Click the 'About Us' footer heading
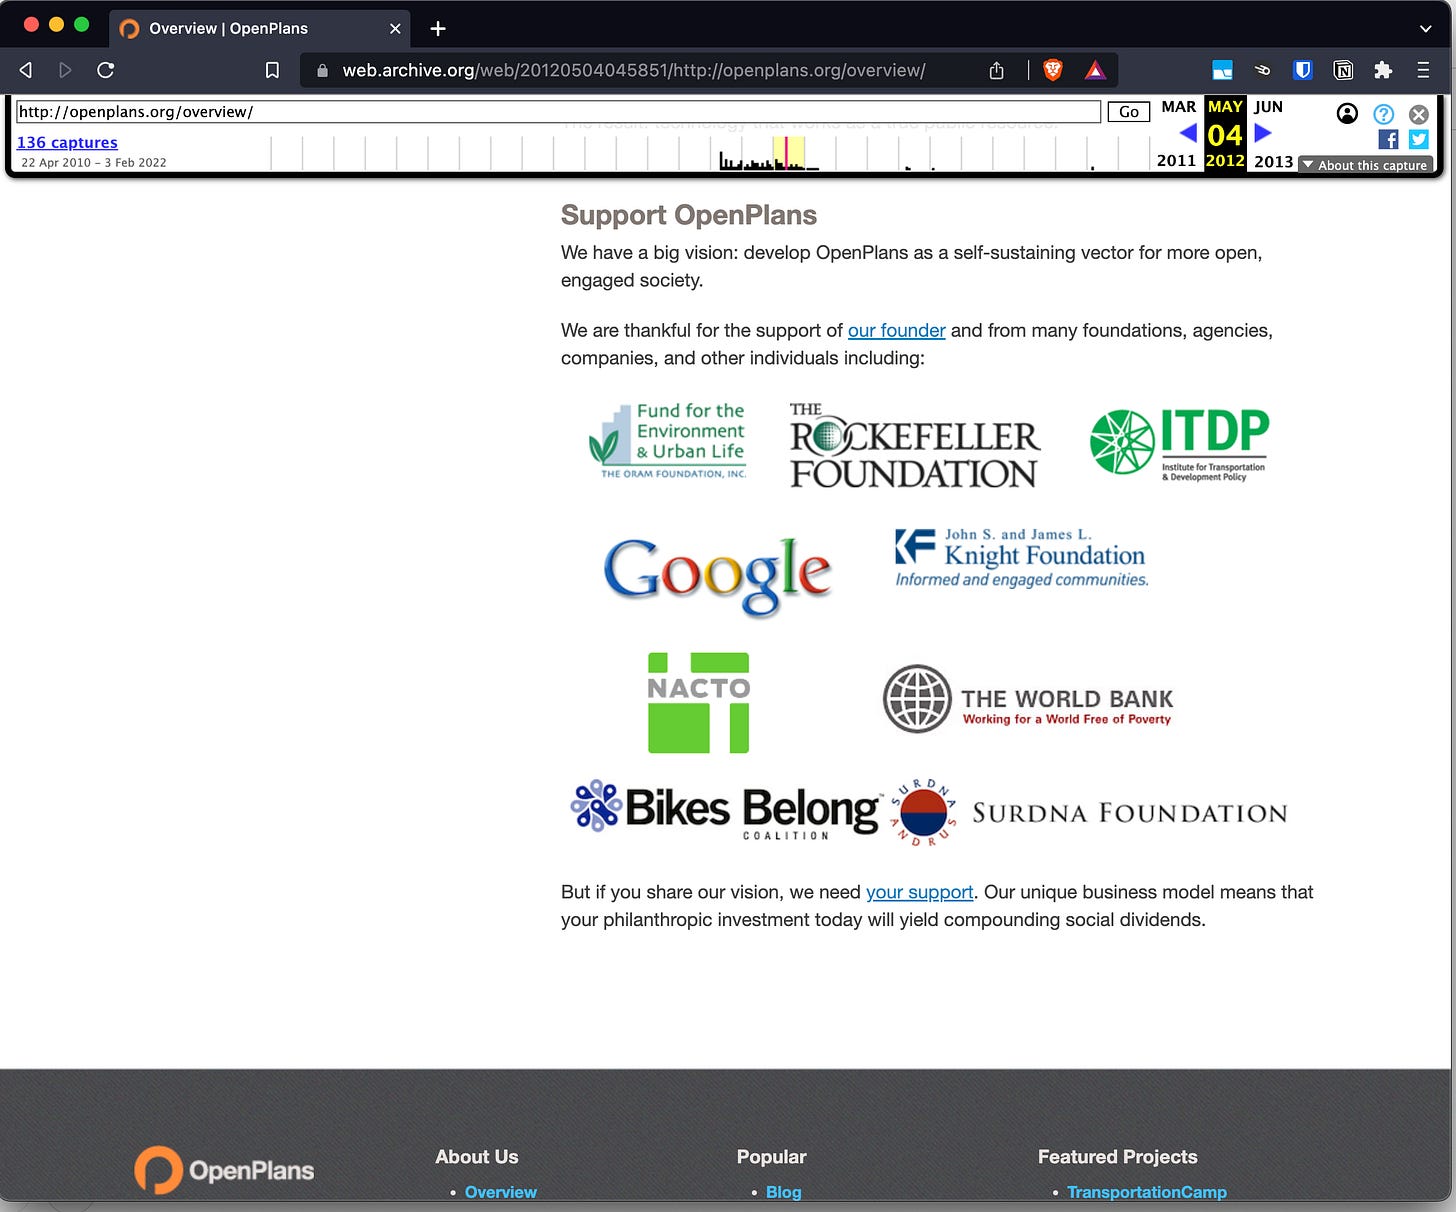 point(476,1157)
